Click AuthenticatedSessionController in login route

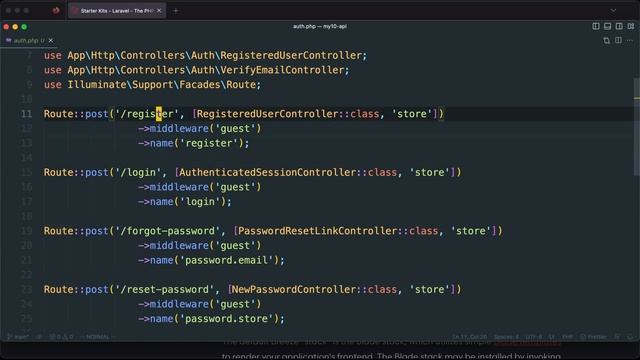[267, 172]
